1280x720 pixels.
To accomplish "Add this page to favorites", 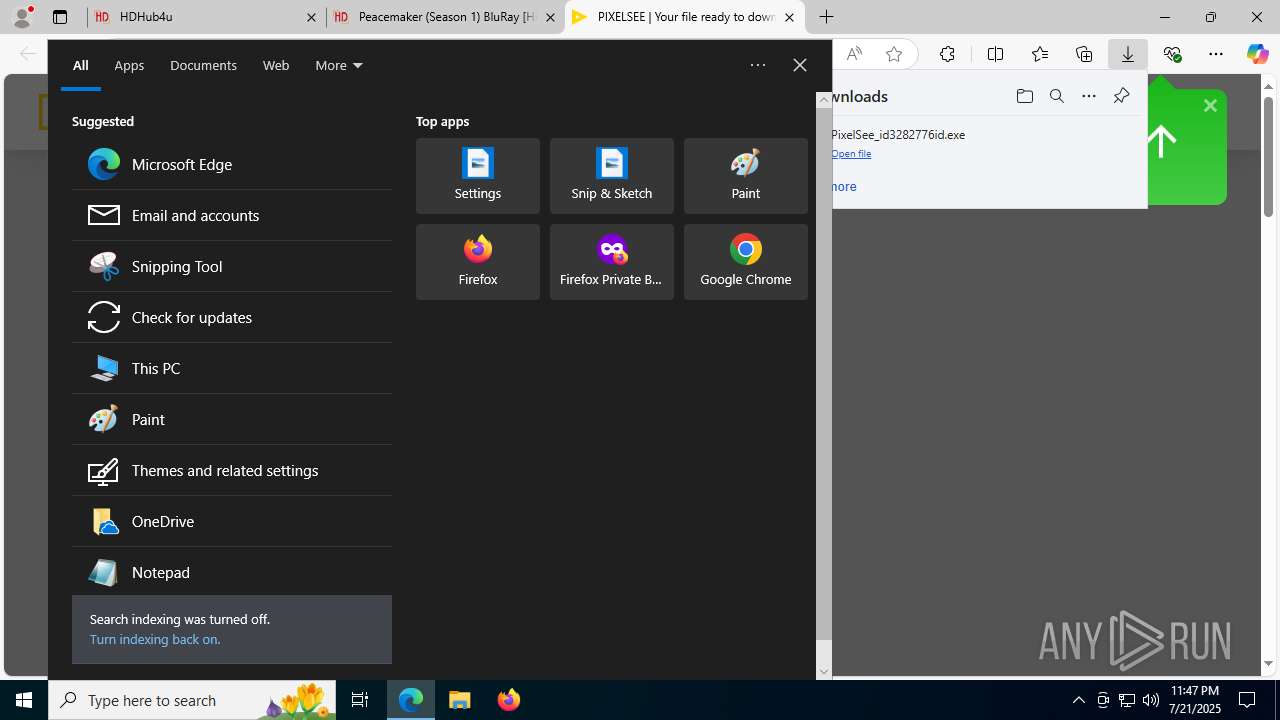I will pos(894,54).
